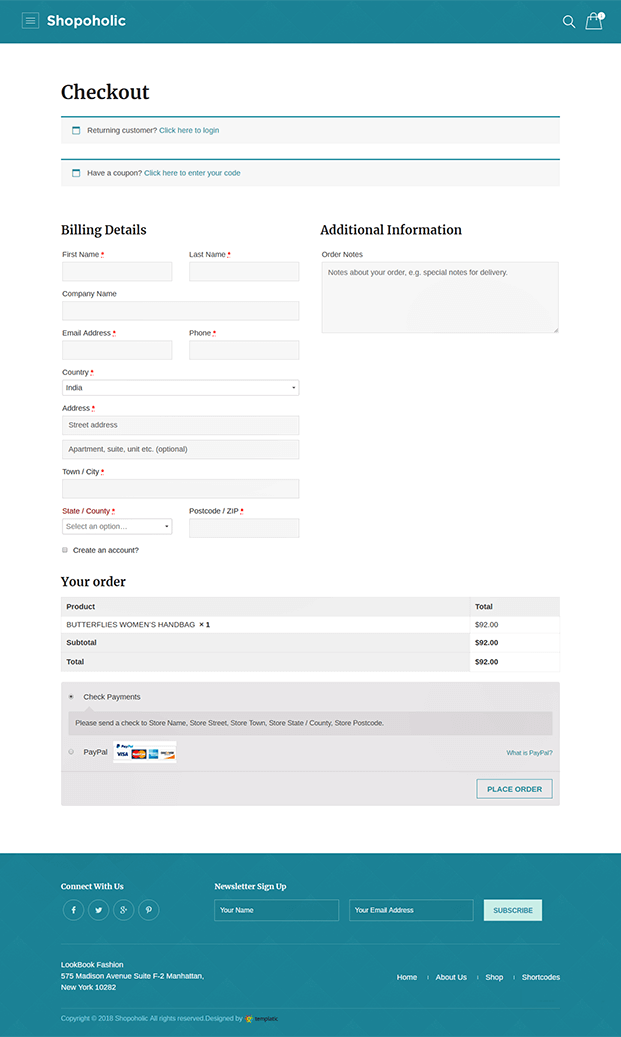Image resolution: width=621 pixels, height=1037 pixels.
Task: Click the Order Notes text area
Action: pyautogui.click(x=439, y=297)
